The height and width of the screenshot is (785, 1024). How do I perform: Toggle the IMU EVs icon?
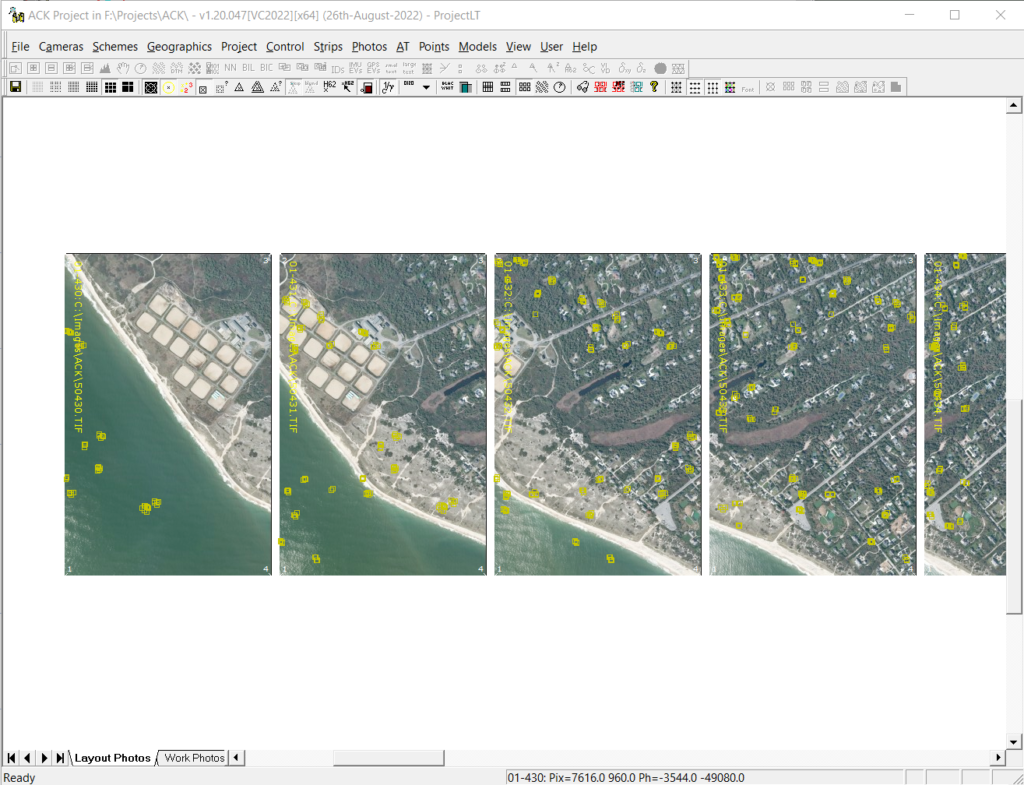click(355, 68)
